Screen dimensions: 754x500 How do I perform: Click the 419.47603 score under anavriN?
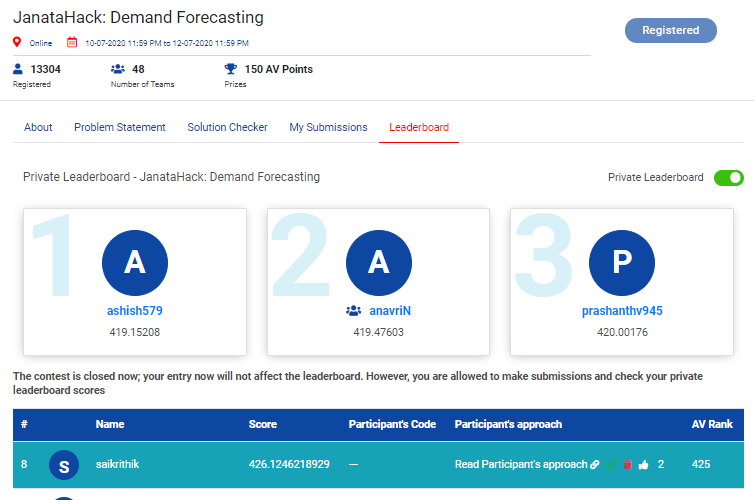point(378,332)
